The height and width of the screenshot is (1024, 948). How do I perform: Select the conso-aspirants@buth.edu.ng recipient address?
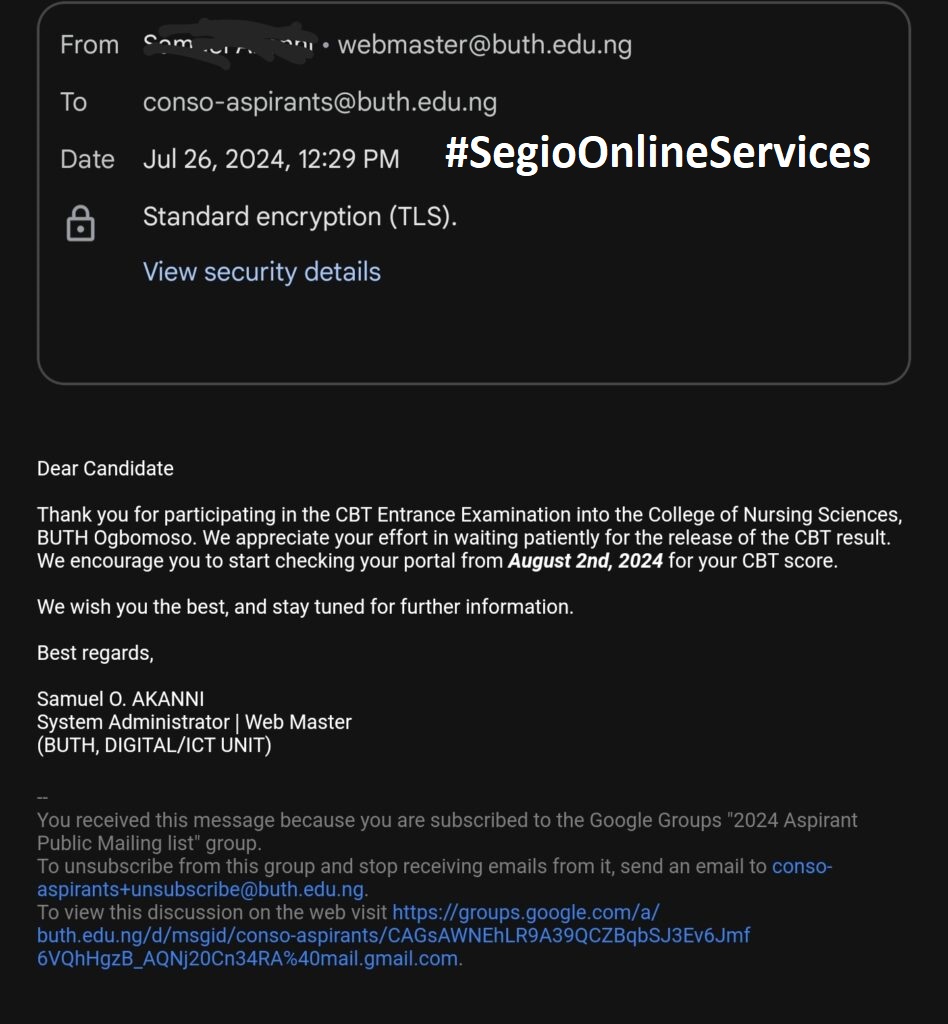coord(319,102)
